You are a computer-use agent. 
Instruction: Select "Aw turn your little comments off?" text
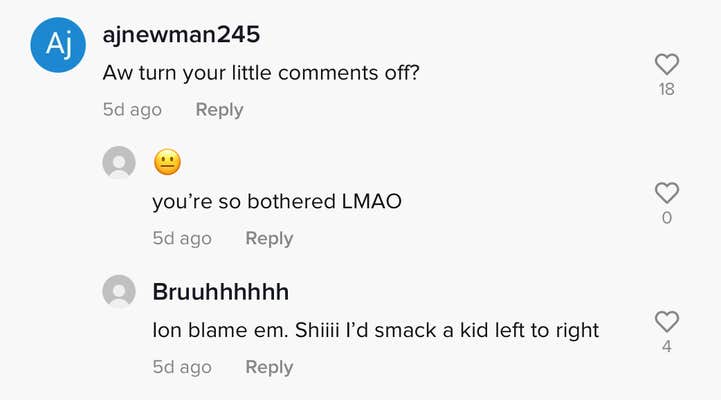(261, 73)
